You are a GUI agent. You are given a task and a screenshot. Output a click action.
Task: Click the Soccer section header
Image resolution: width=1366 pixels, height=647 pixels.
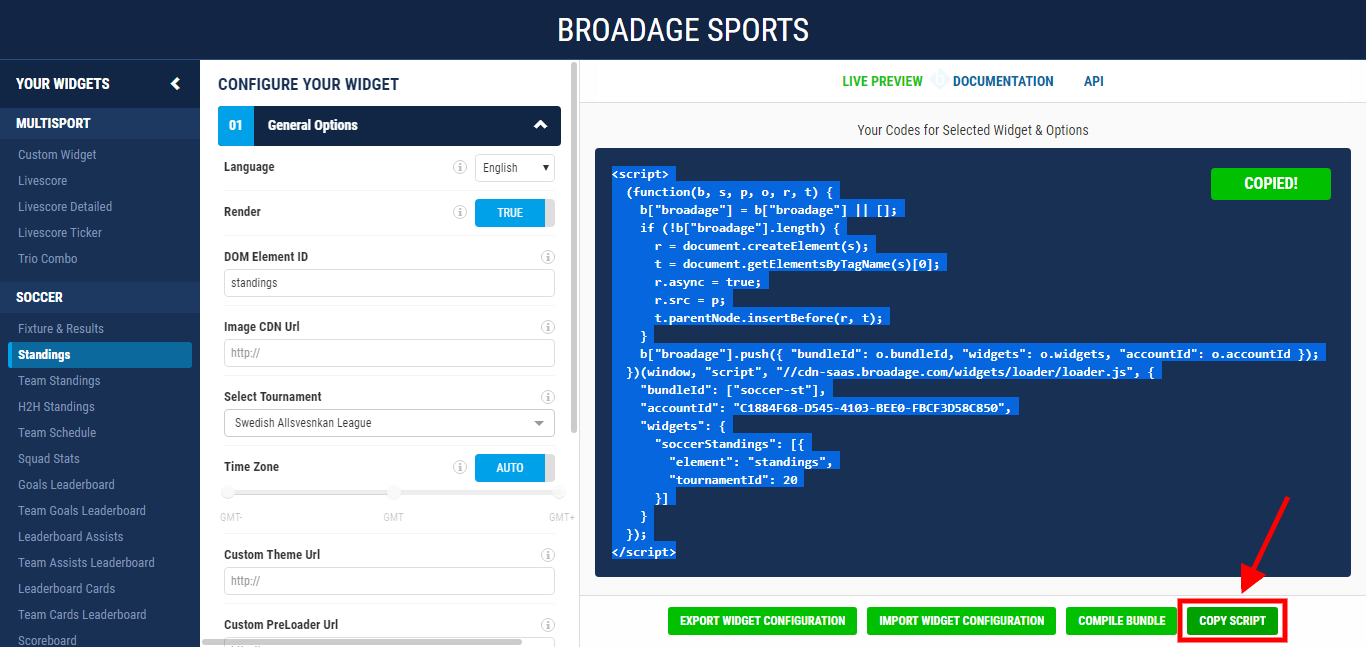[100, 298]
